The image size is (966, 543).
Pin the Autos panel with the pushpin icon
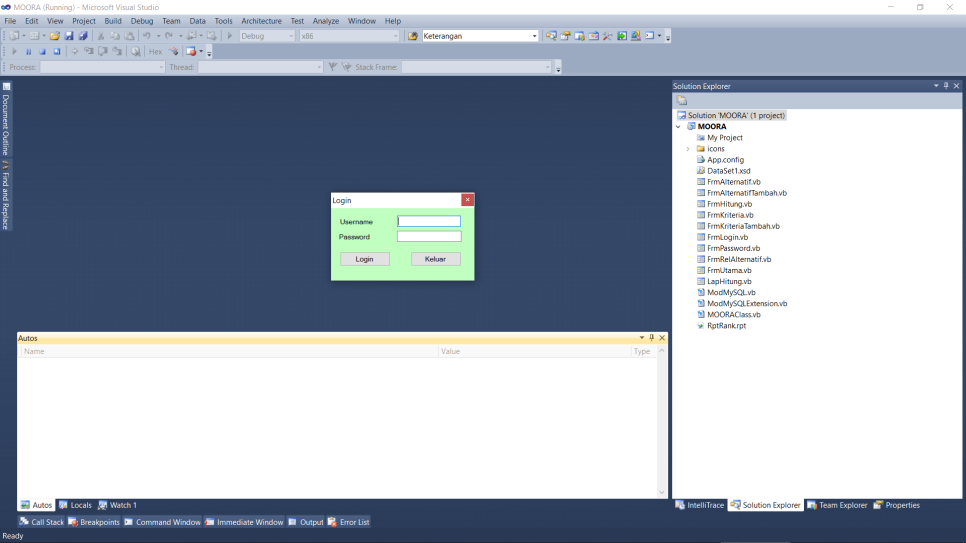coord(651,338)
